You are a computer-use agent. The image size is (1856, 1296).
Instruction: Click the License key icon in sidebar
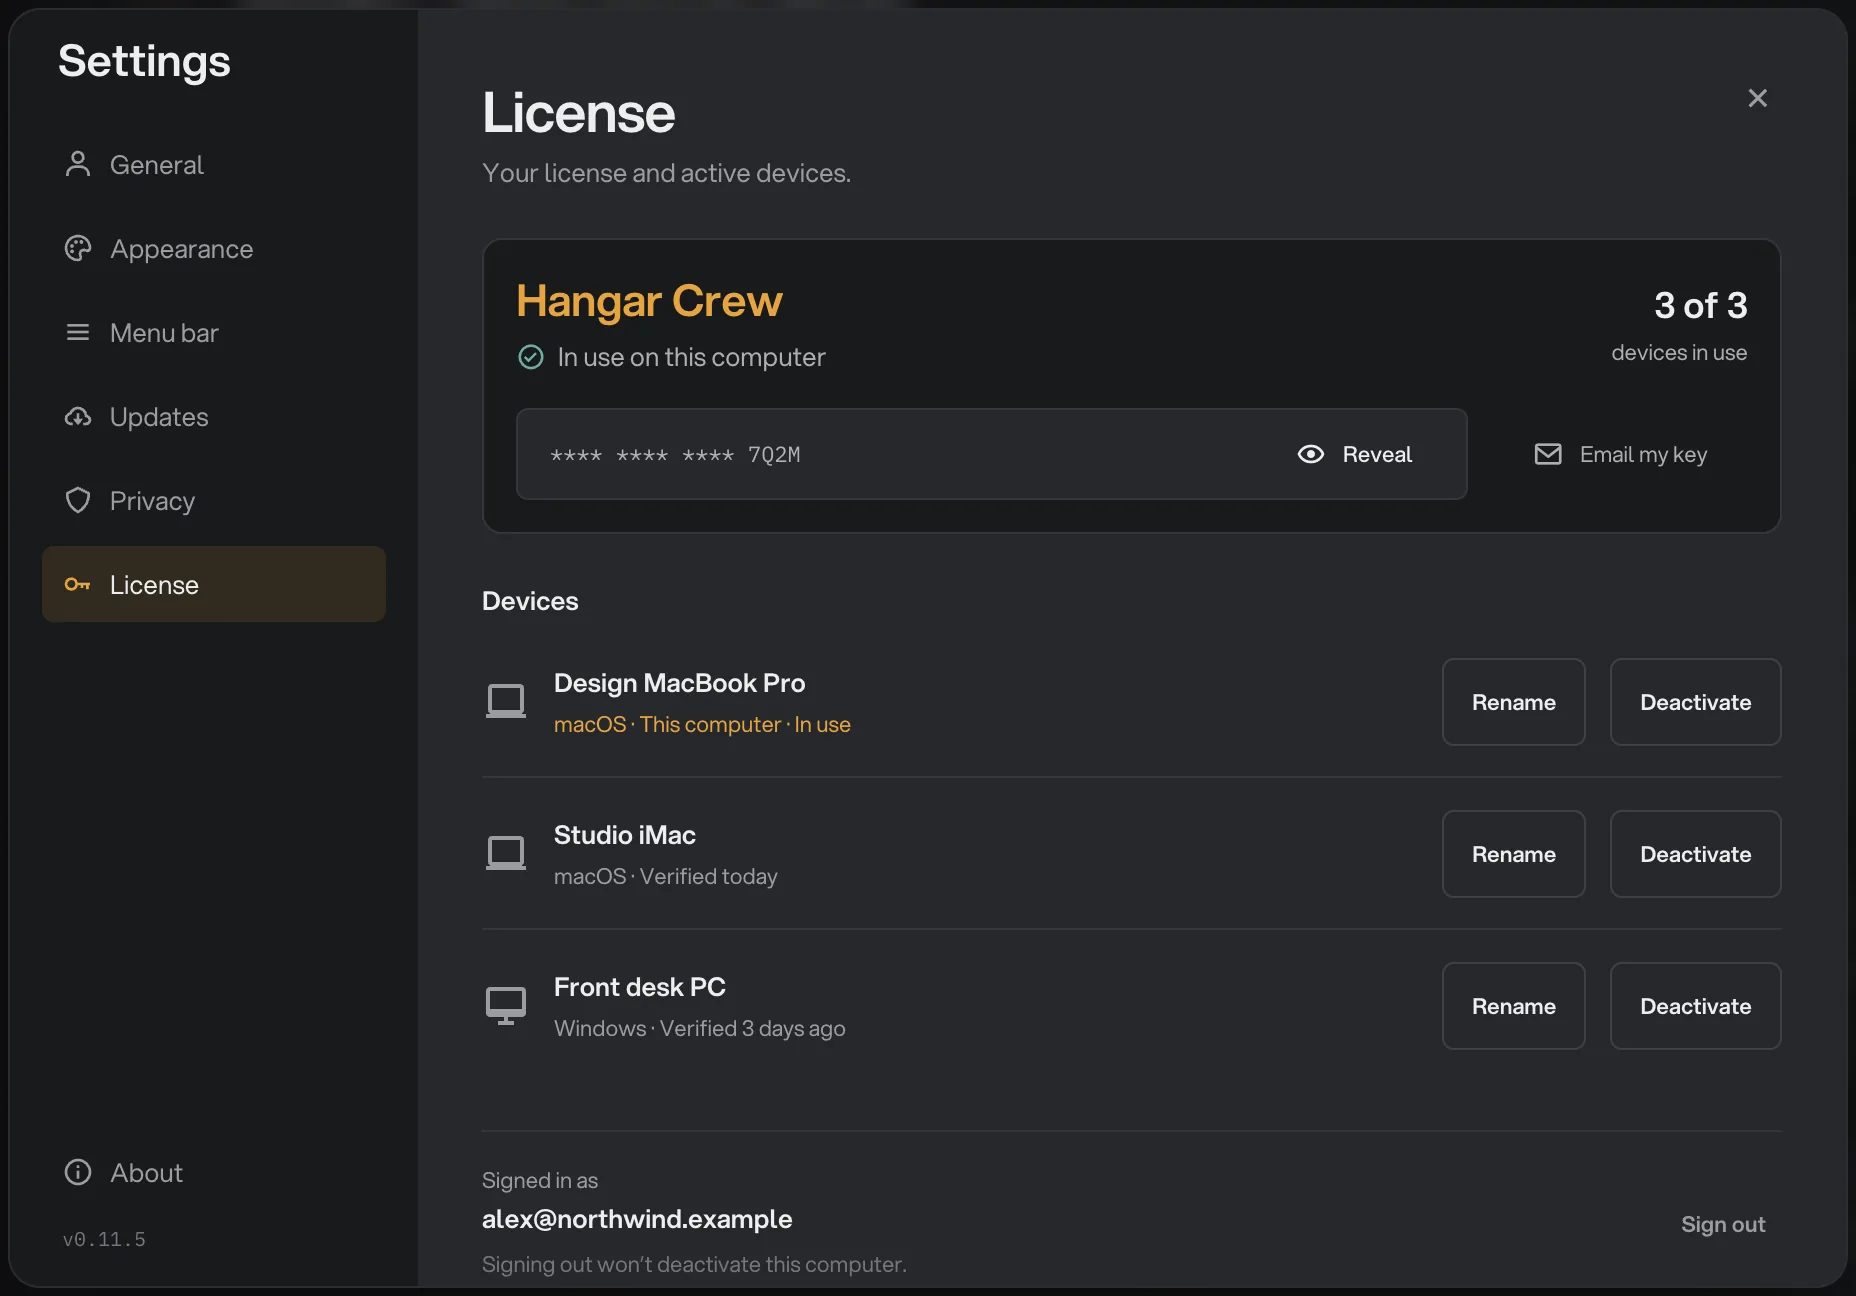[x=78, y=584]
